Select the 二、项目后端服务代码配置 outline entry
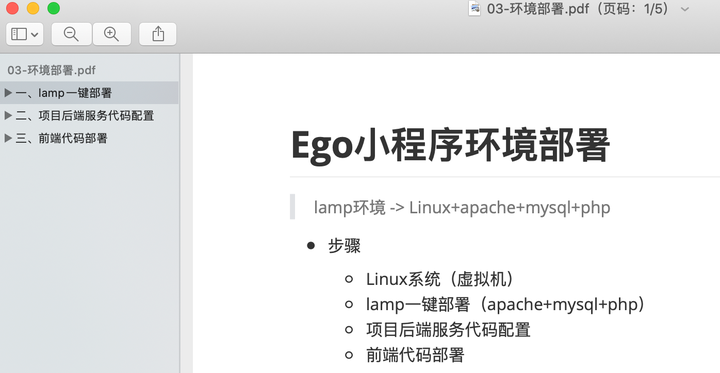Image resolution: width=720 pixels, height=373 pixels. click(x=89, y=115)
